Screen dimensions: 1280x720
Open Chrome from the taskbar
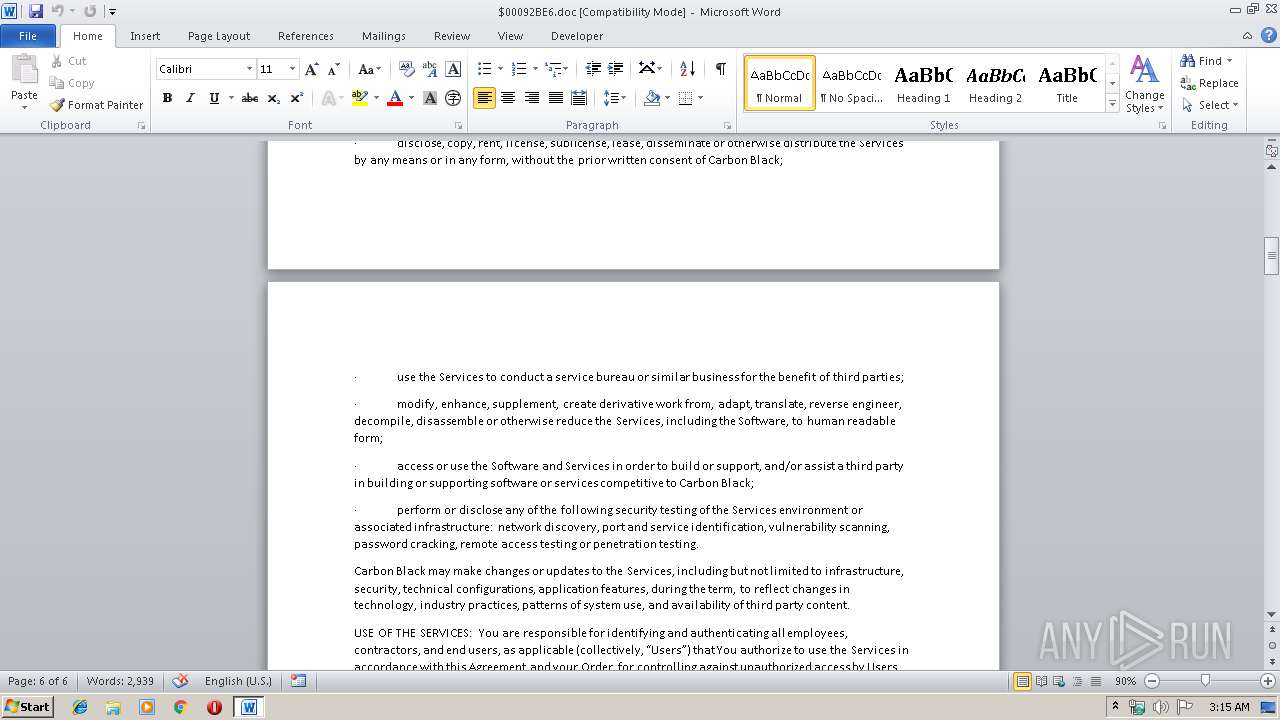[x=180, y=707]
